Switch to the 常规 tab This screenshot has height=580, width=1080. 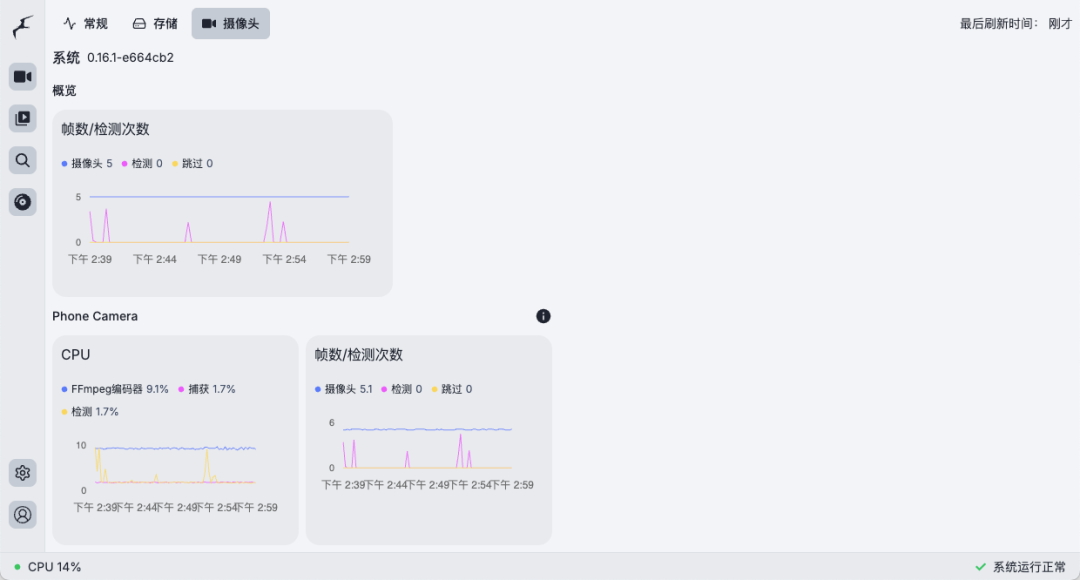(x=85, y=24)
